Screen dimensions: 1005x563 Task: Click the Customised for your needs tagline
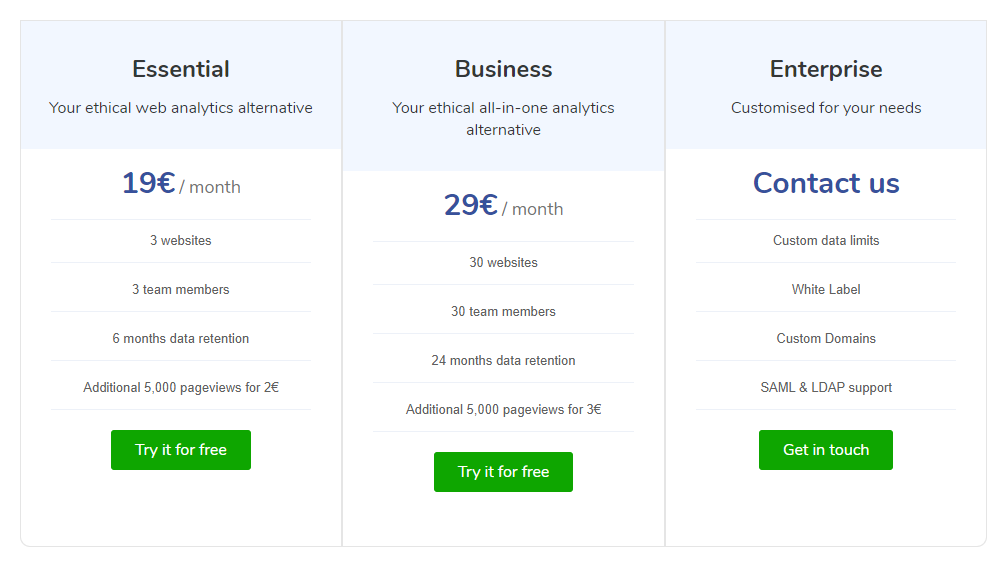point(826,108)
